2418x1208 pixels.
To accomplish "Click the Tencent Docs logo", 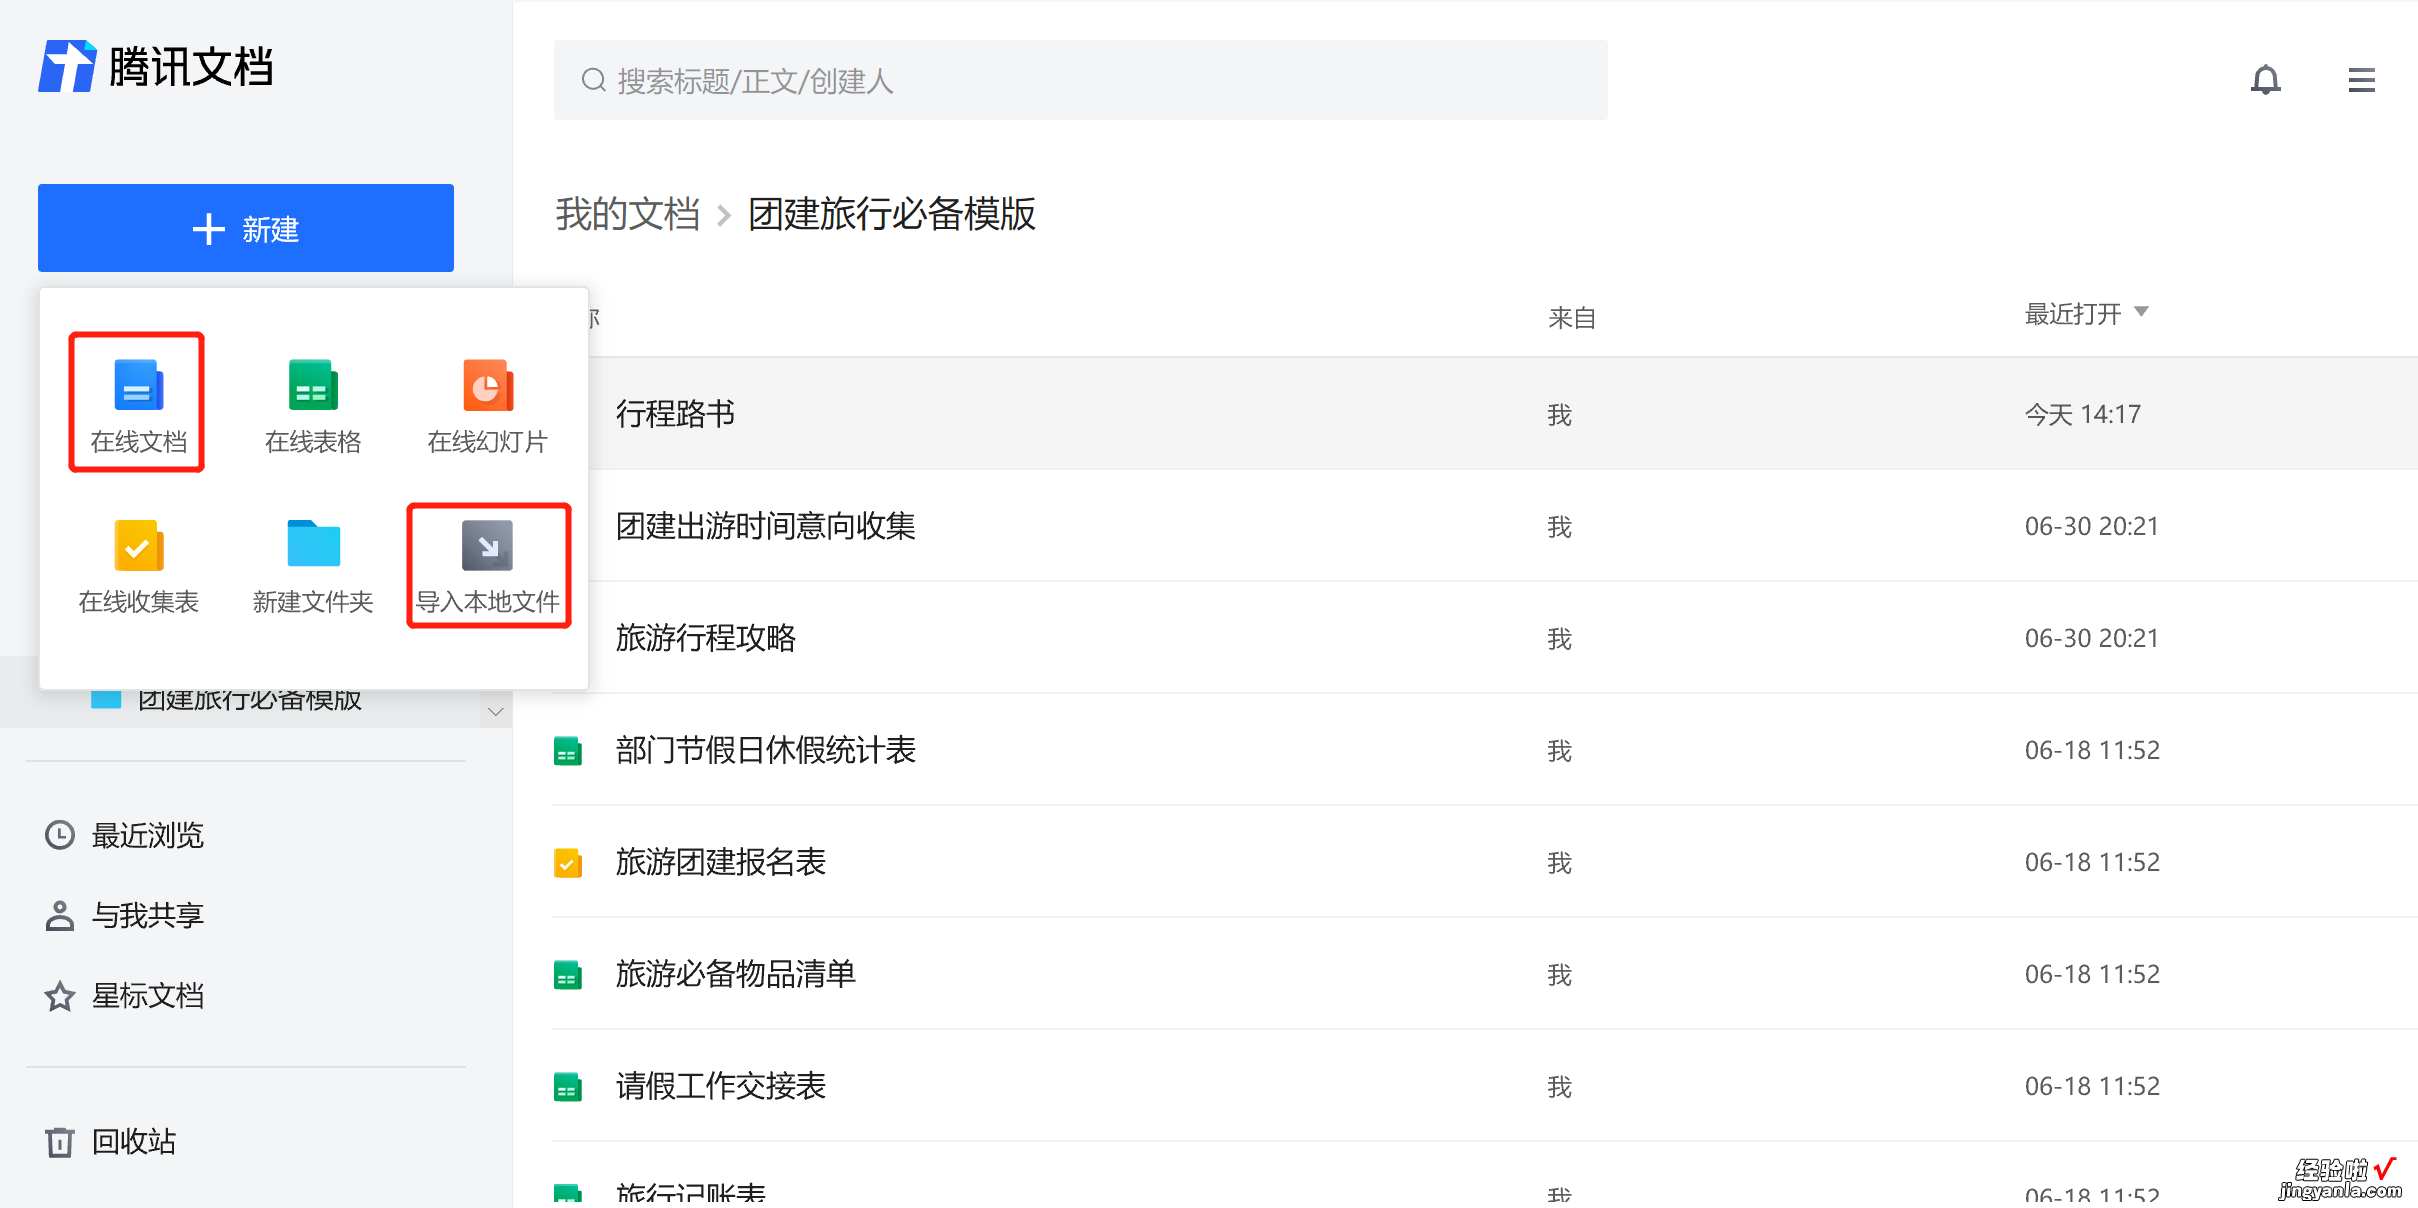I will pos(156,66).
